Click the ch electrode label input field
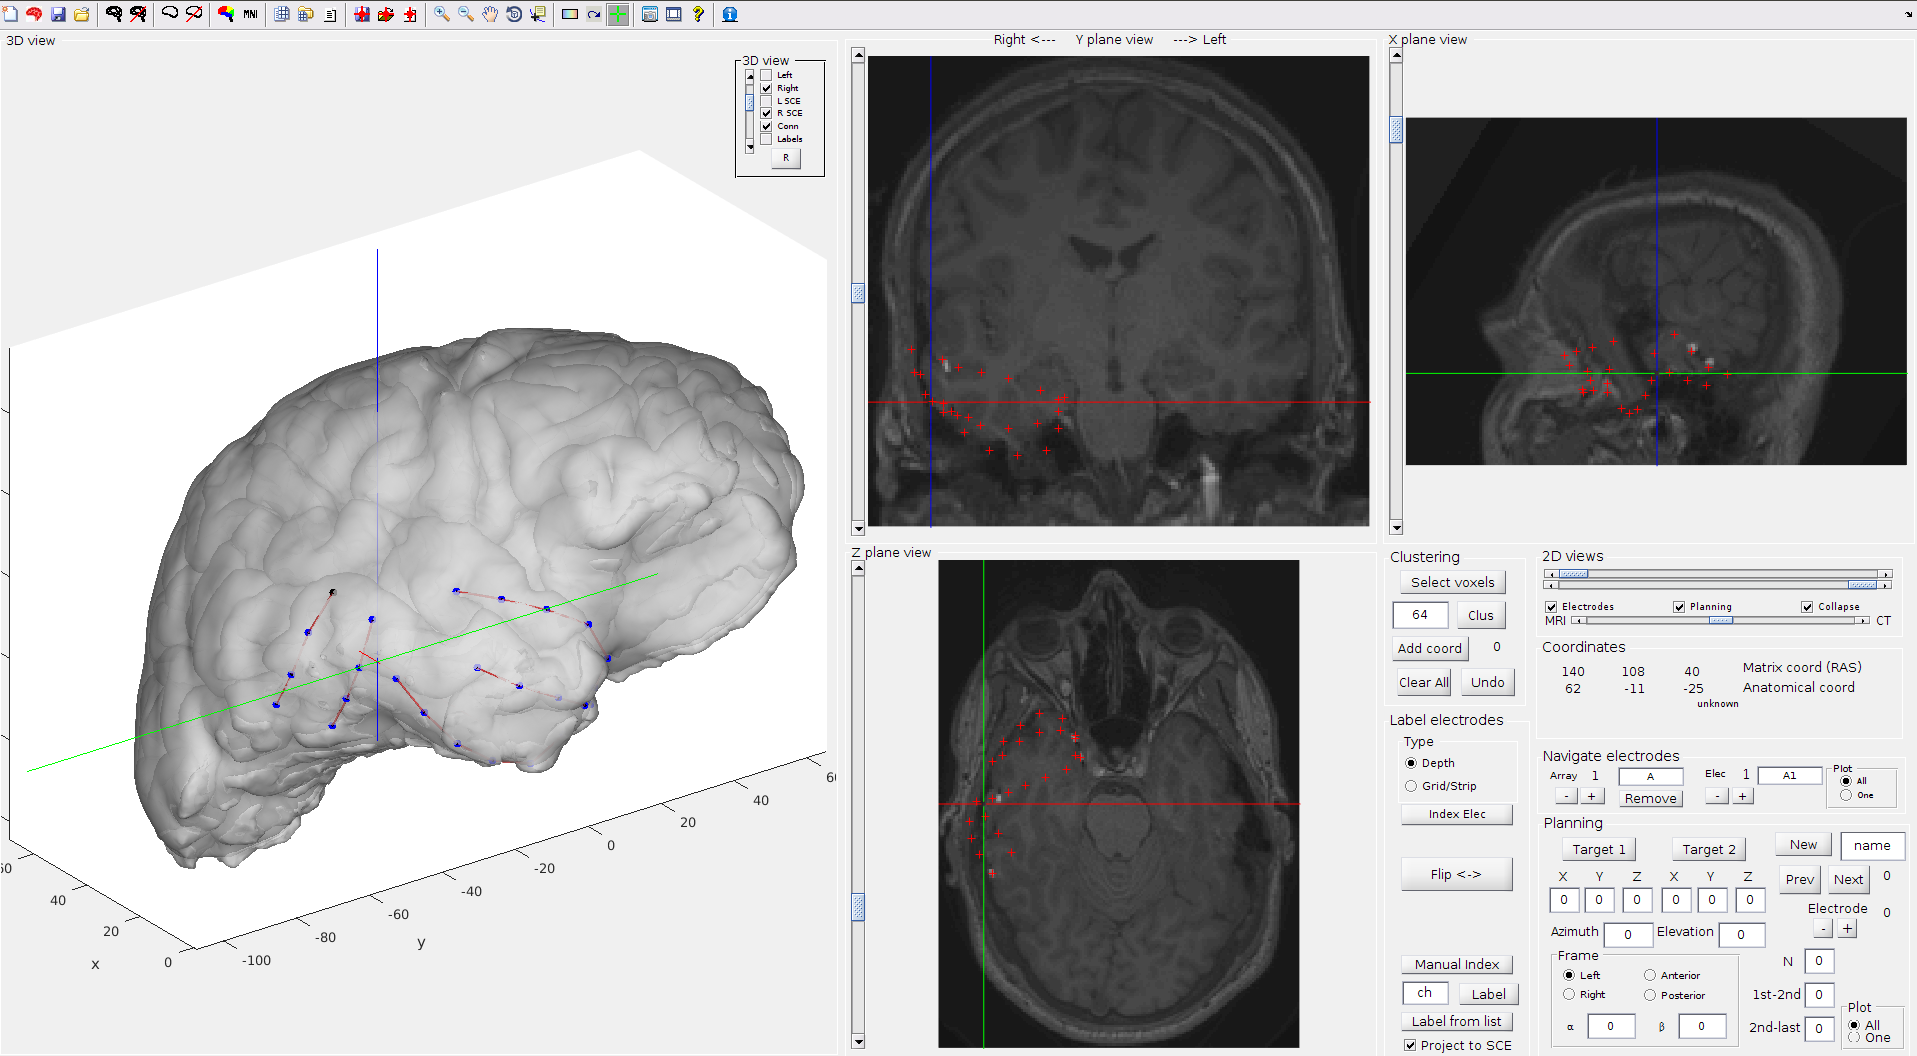This screenshot has width=1917, height=1056. (x=1425, y=993)
